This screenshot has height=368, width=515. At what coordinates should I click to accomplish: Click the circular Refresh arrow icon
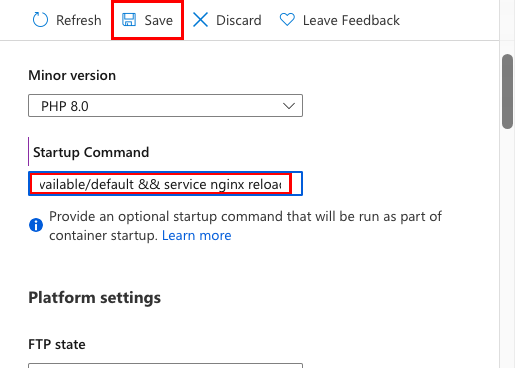40,20
